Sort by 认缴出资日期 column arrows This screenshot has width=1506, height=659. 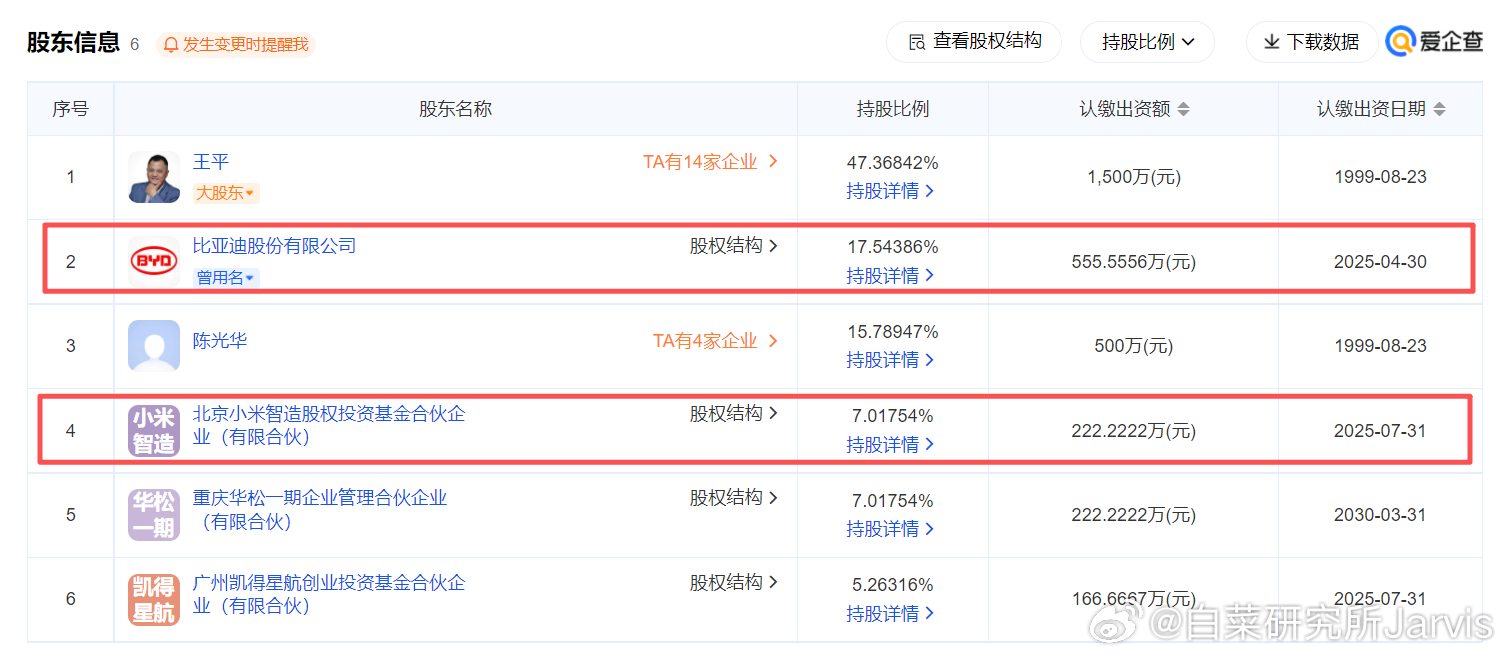pyautogui.click(x=1440, y=109)
